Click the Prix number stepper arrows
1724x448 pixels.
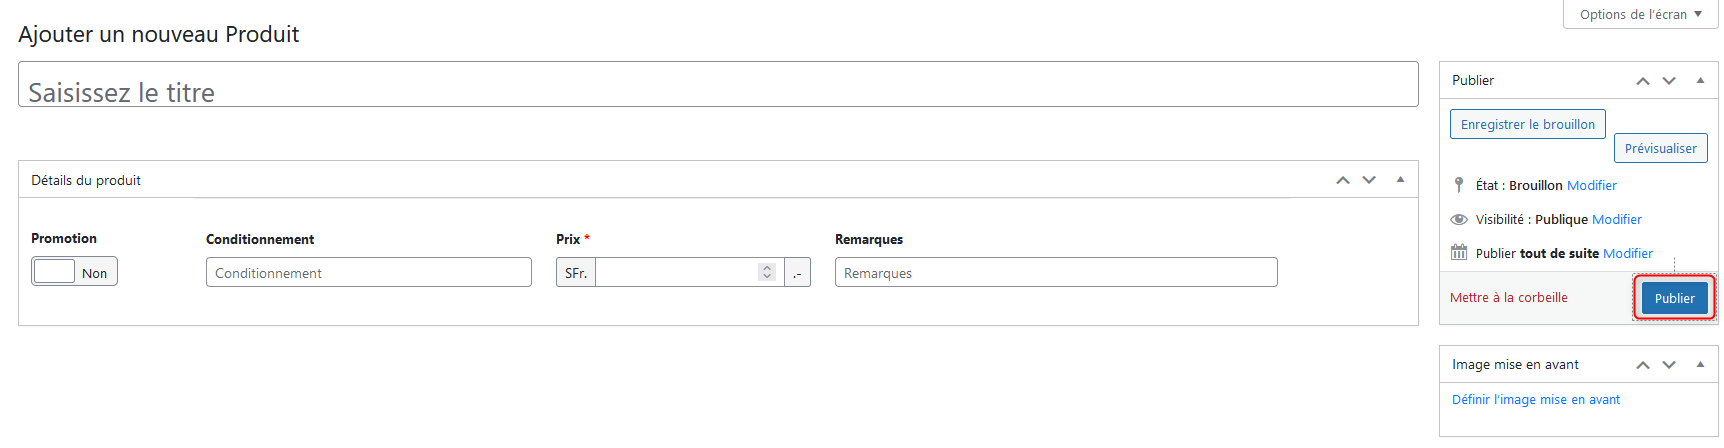767,272
